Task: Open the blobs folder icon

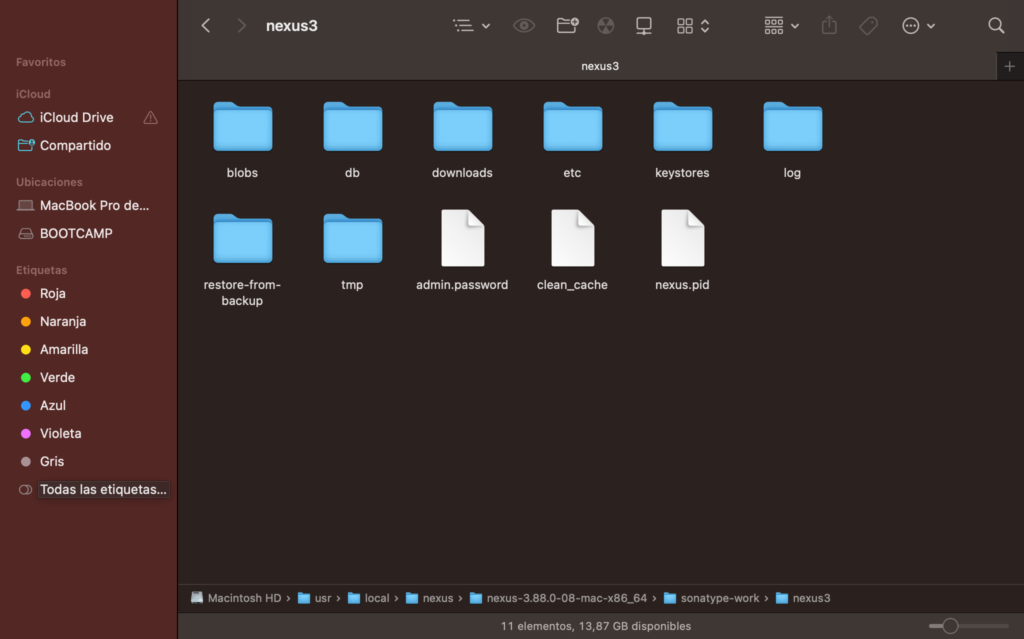Action: tap(242, 127)
